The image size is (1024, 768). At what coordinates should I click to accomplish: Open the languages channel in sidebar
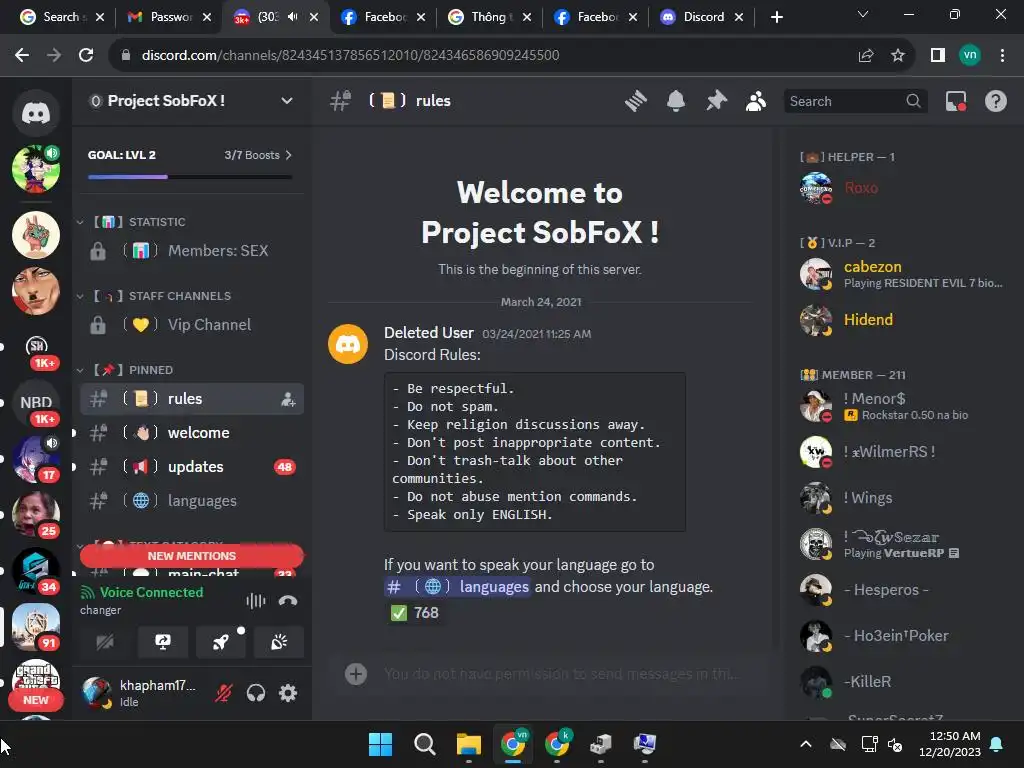(x=191, y=501)
